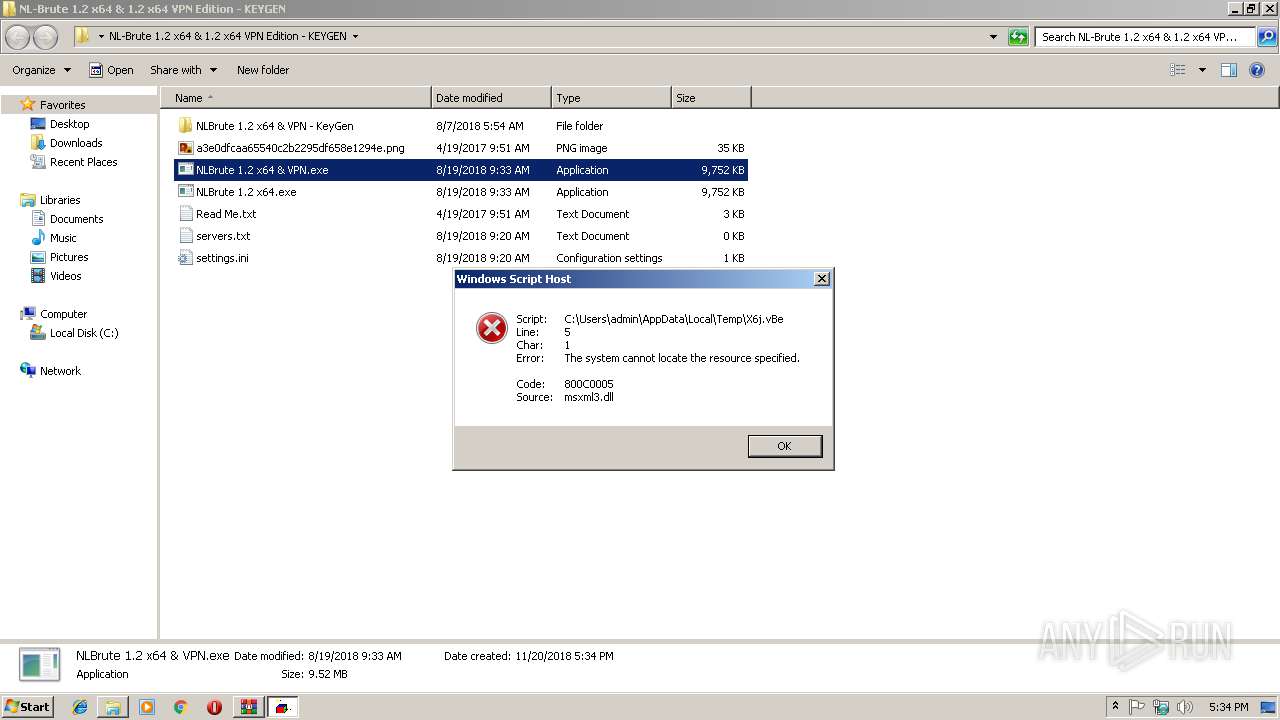The image size is (1280, 720).
Task: Click the search magnifier icon
Action: [1267, 37]
